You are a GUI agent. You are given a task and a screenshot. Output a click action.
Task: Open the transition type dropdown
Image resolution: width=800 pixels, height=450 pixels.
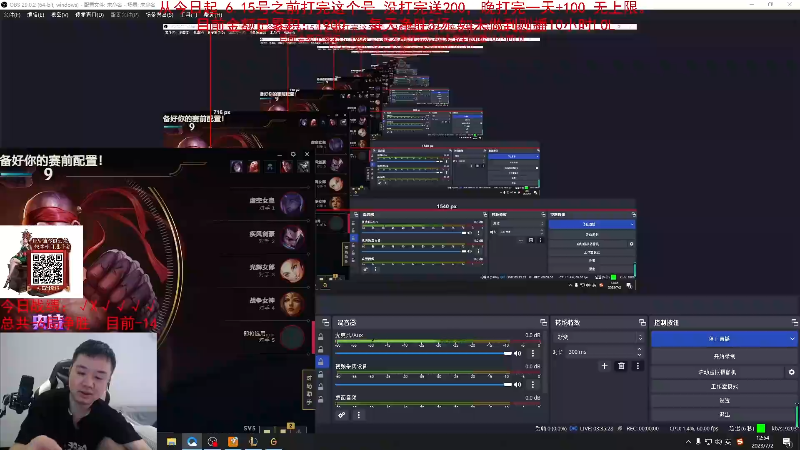(x=598, y=338)
